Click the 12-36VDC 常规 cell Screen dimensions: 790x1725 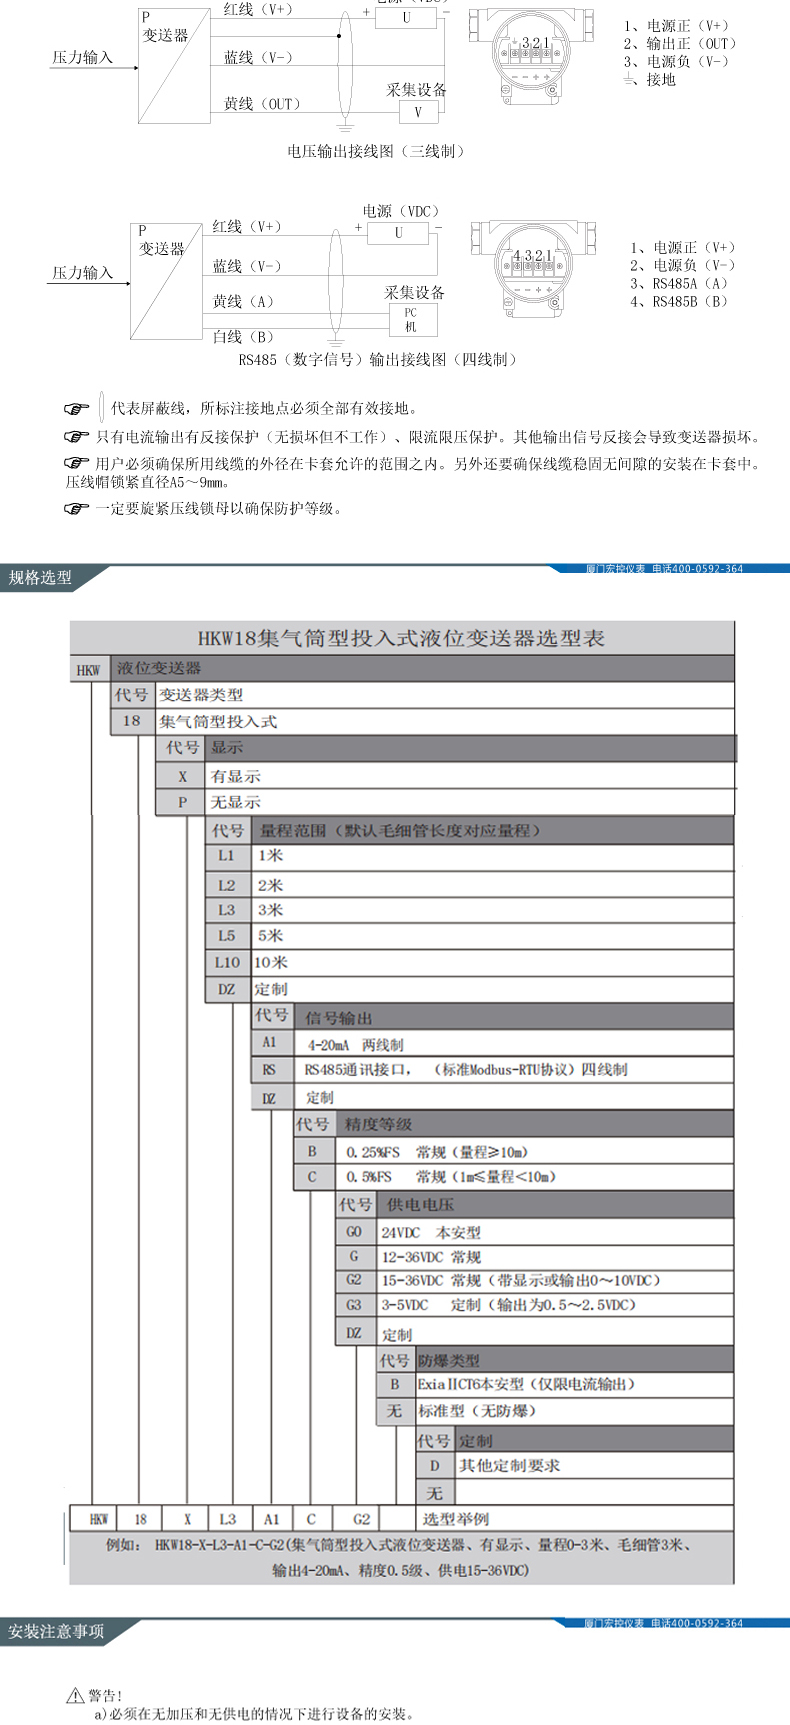(x=554, y=1257)
